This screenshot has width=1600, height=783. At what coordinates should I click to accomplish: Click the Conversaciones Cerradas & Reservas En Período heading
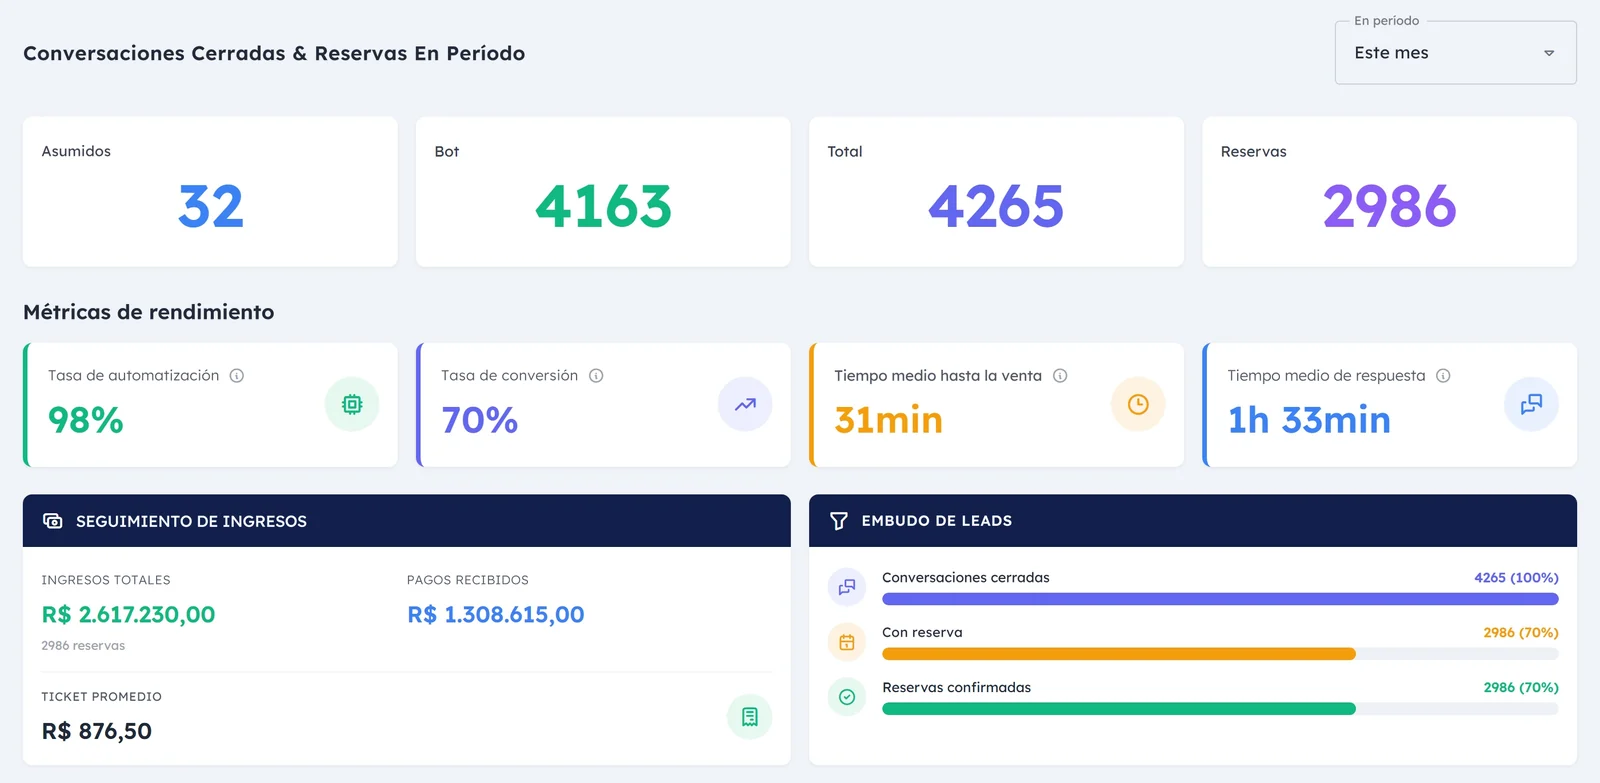(274, 53)
